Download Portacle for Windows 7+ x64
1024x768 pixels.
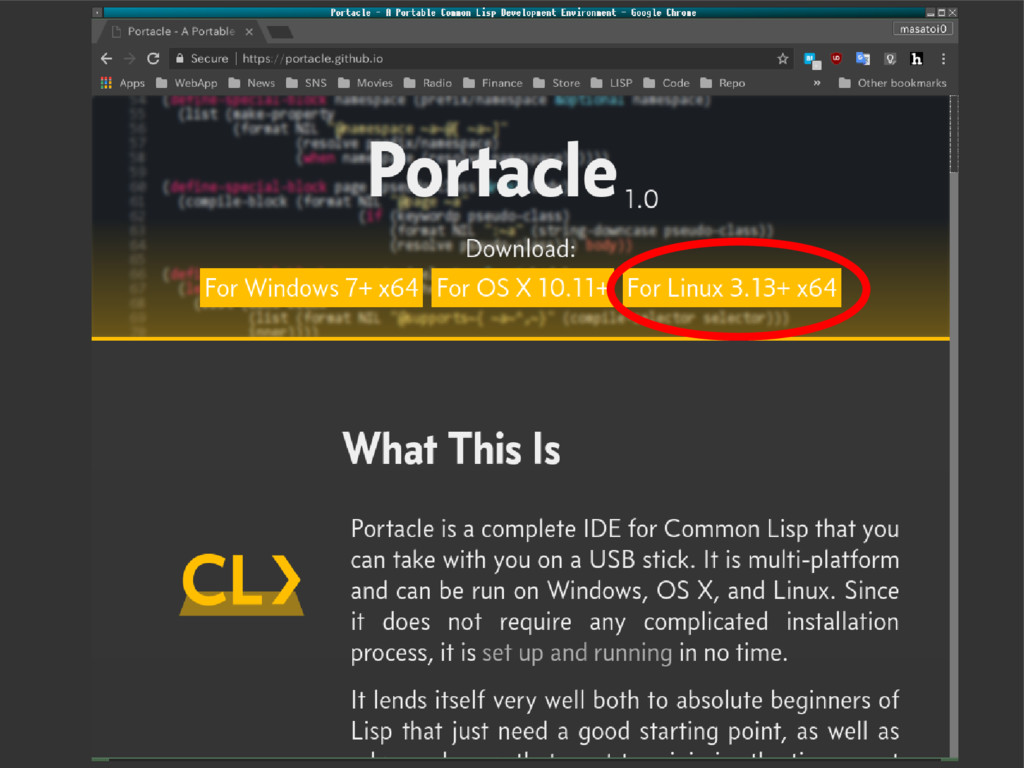tap(311, 287)
